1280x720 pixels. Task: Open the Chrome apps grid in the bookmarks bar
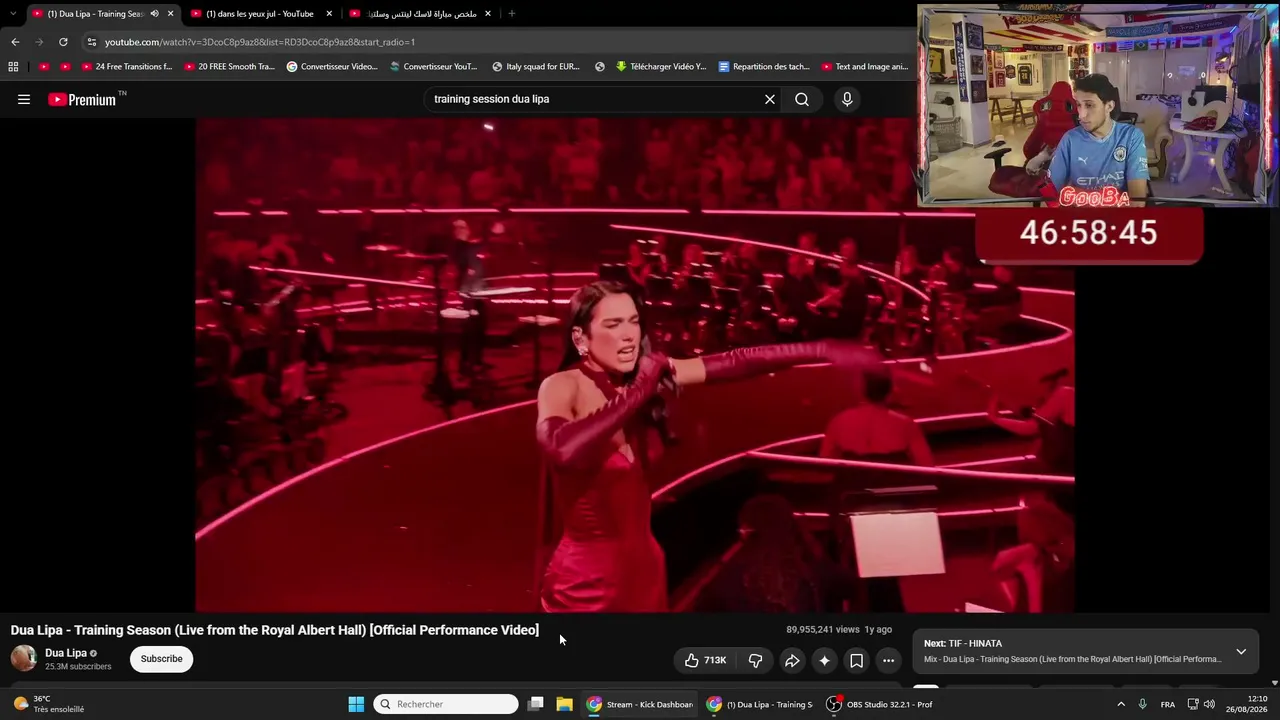point(13,67)
